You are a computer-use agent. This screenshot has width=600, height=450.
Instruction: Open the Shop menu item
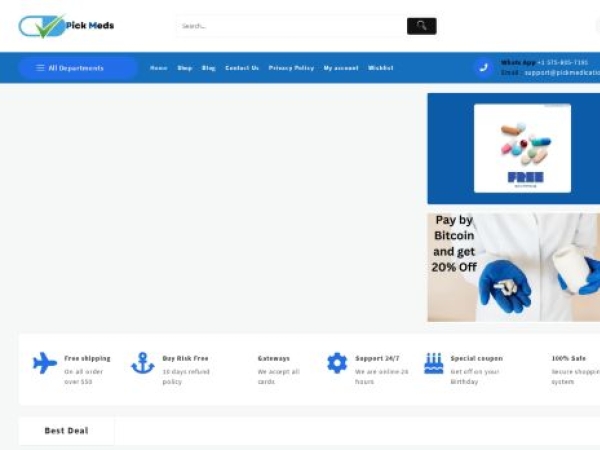coord(184,68)
